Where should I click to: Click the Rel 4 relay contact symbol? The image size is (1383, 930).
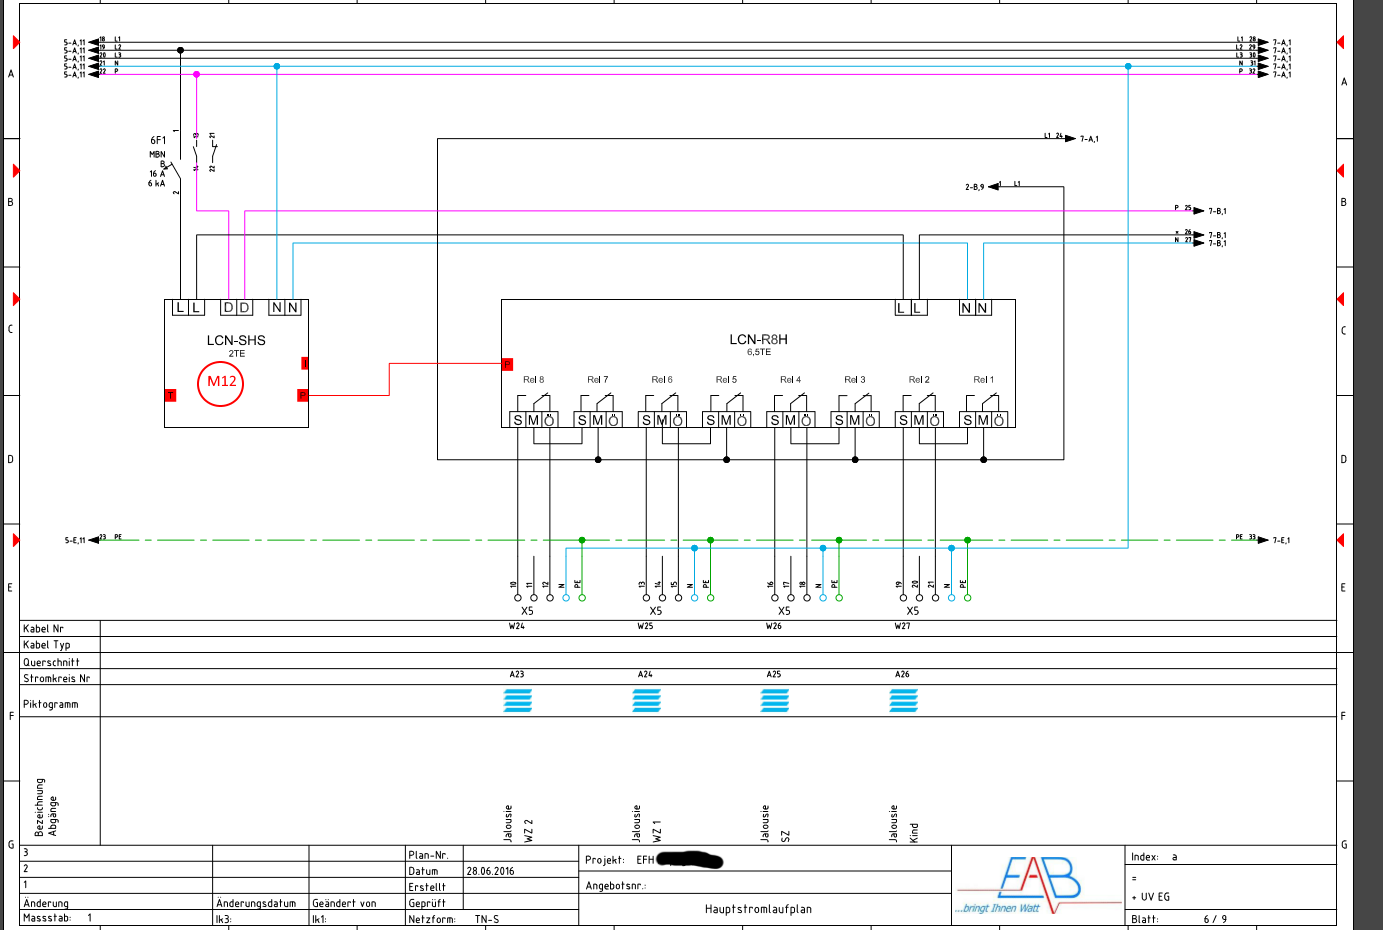pos(798,403)
